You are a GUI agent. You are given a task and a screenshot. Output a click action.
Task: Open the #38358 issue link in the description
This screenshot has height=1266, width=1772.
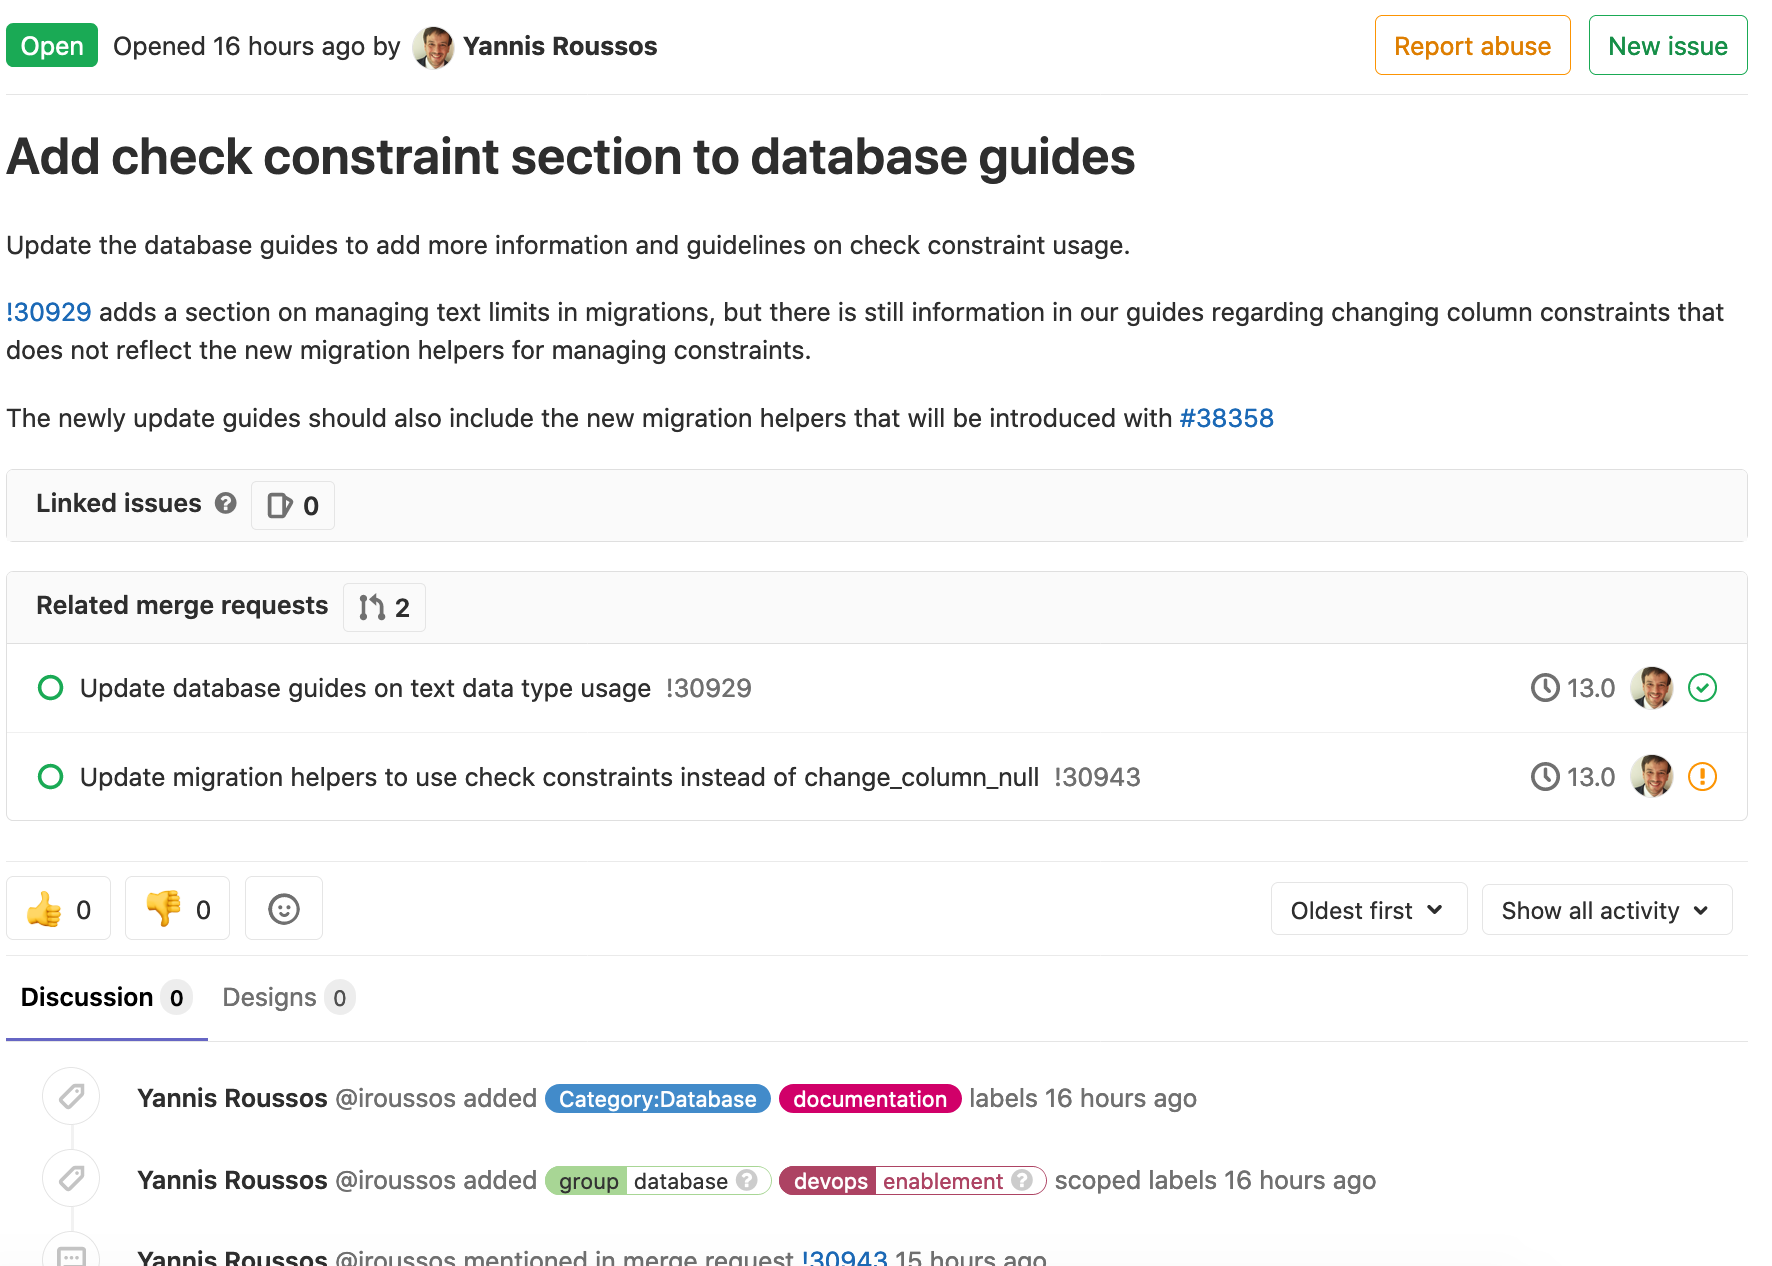[1227, 418]
